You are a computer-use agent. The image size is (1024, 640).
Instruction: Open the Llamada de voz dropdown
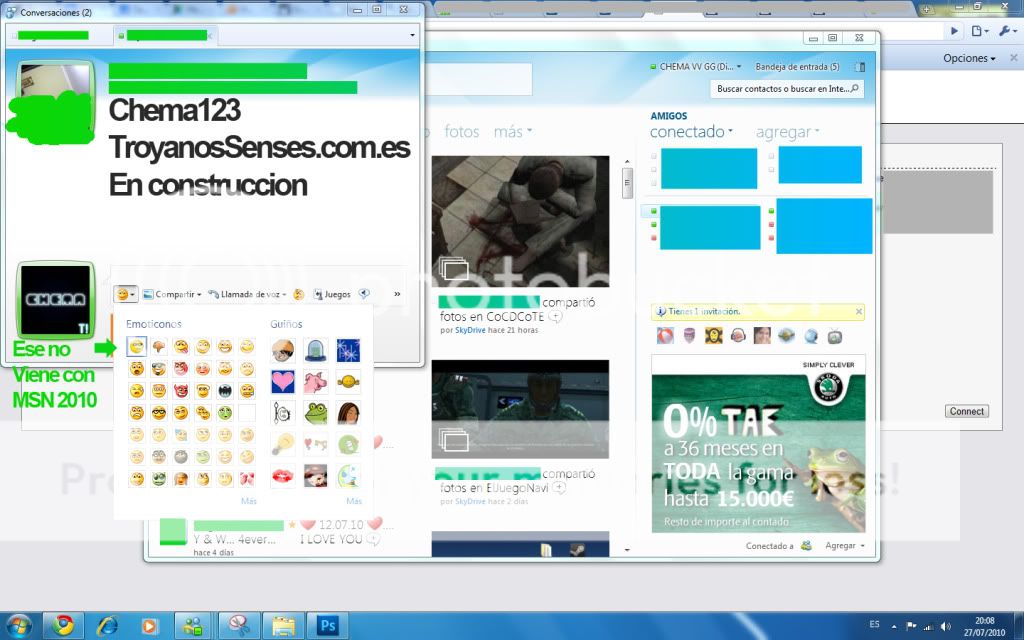click(x=248, y=295)
